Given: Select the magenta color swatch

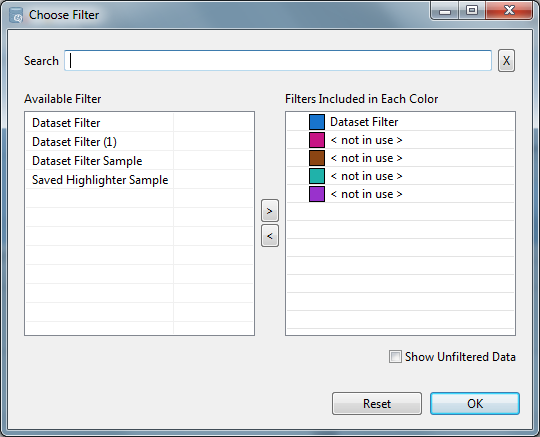Looking at the screenshot, I should 317,140.
